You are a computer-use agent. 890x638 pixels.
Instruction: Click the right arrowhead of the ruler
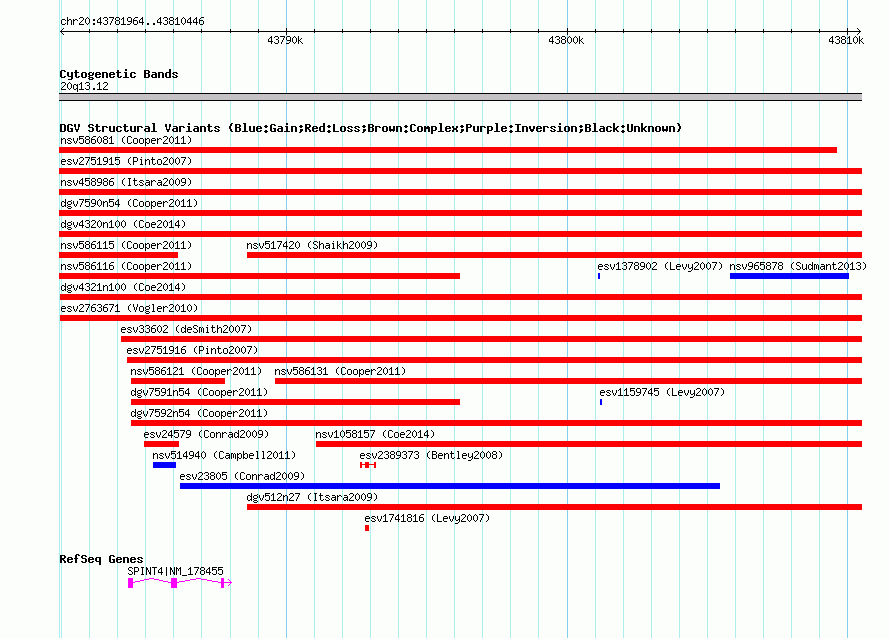[858, 31]
